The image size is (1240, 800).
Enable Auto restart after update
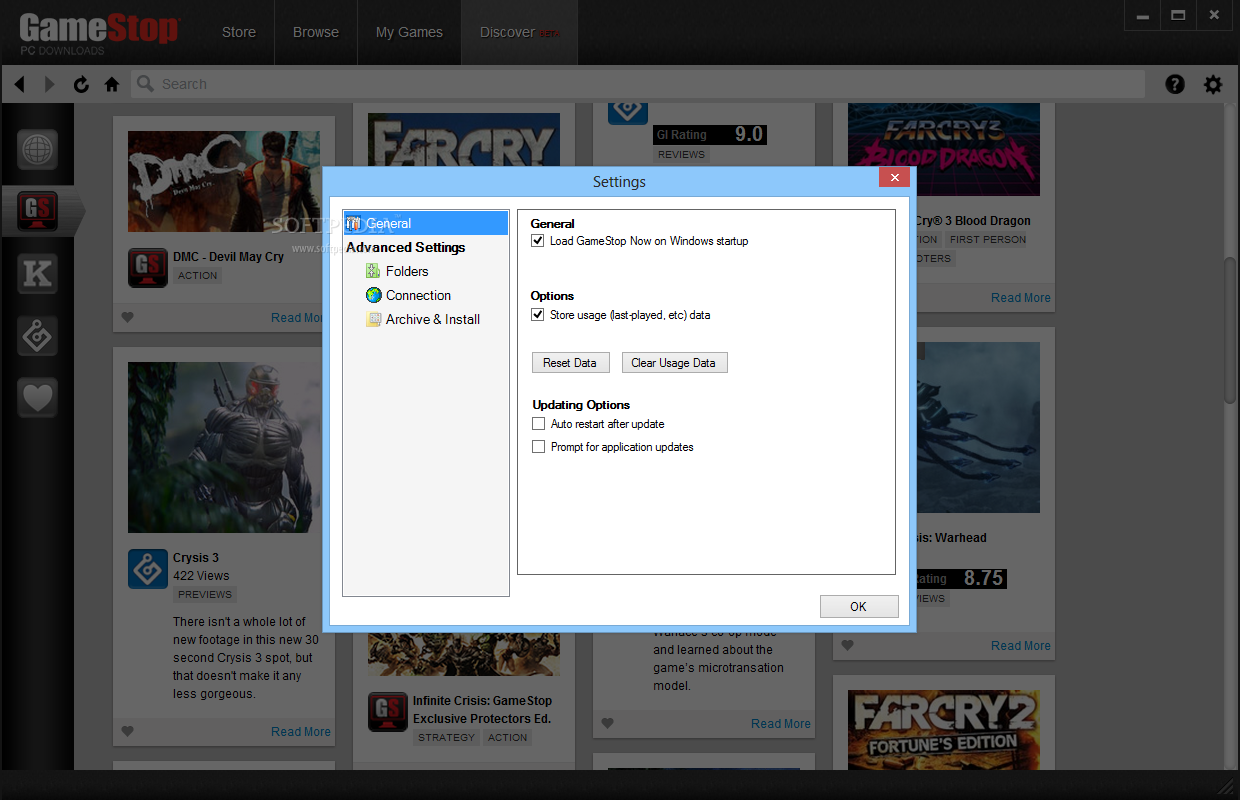pos(538,424)
